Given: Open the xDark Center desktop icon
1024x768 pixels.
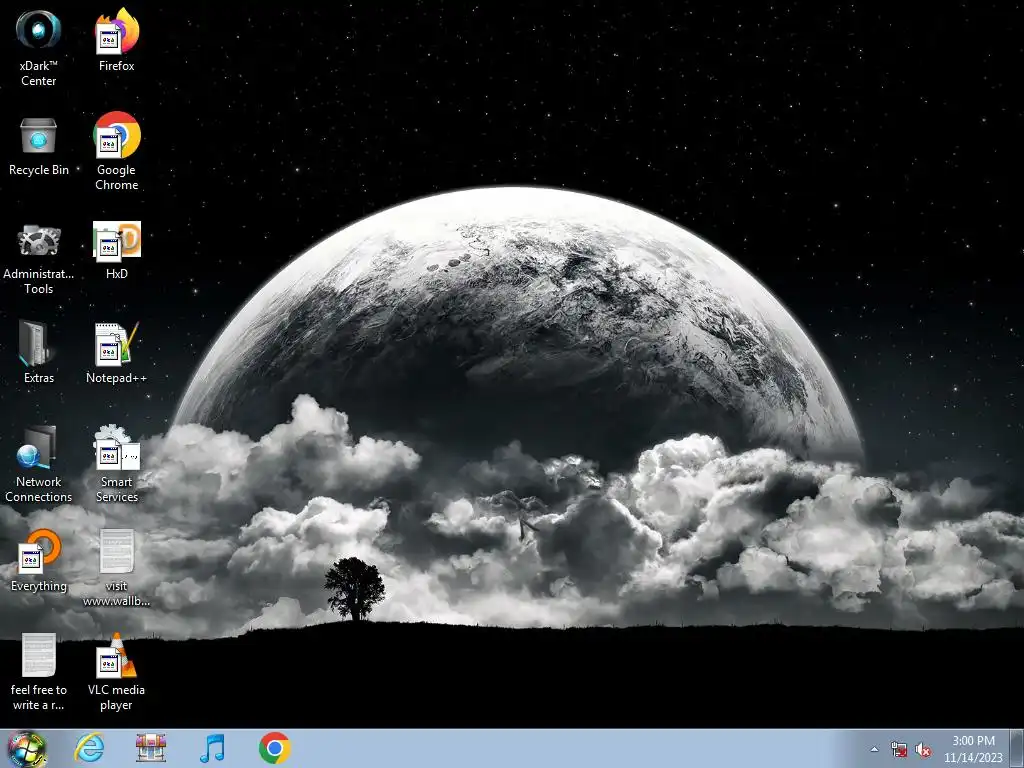Looking at the screenshot, I should tap(39, 47).
